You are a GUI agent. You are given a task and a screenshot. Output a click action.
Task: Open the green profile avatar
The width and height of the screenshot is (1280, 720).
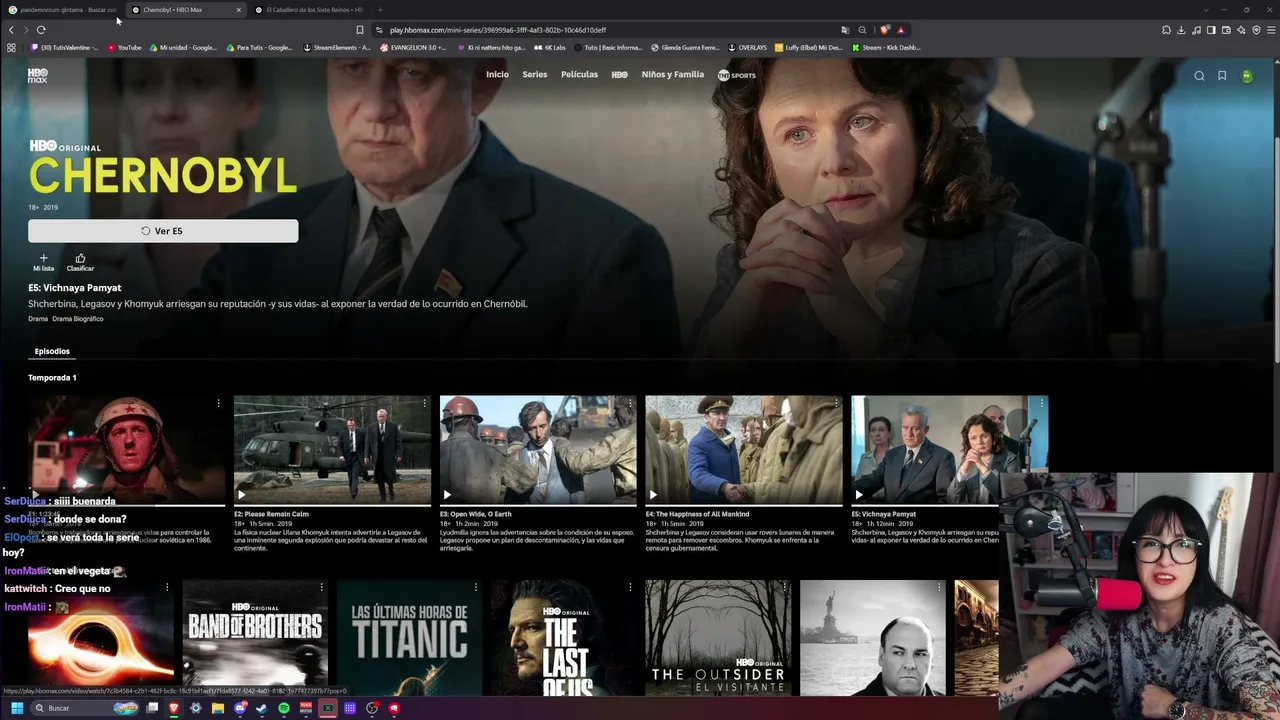(x=1247, y=76)
